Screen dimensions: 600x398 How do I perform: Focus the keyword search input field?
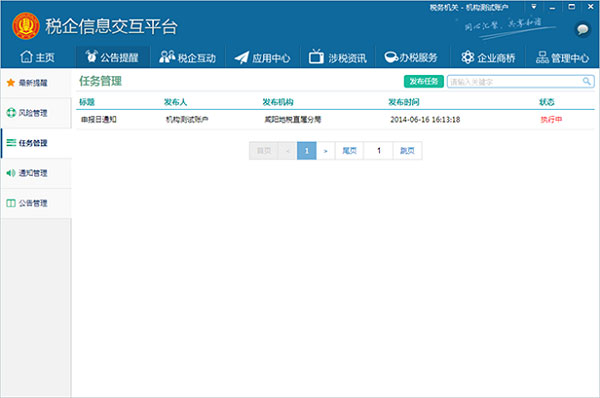(515, 82)
